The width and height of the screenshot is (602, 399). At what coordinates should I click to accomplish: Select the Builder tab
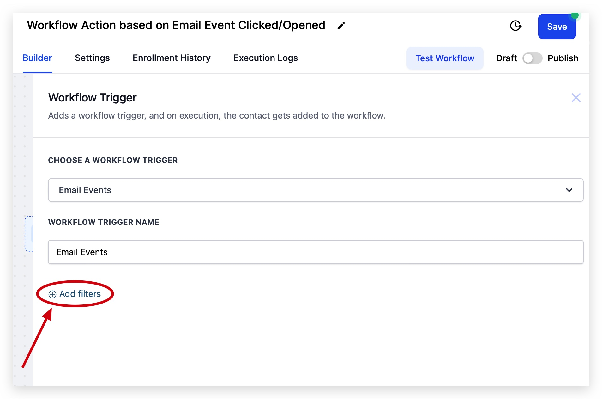[37, 58]
